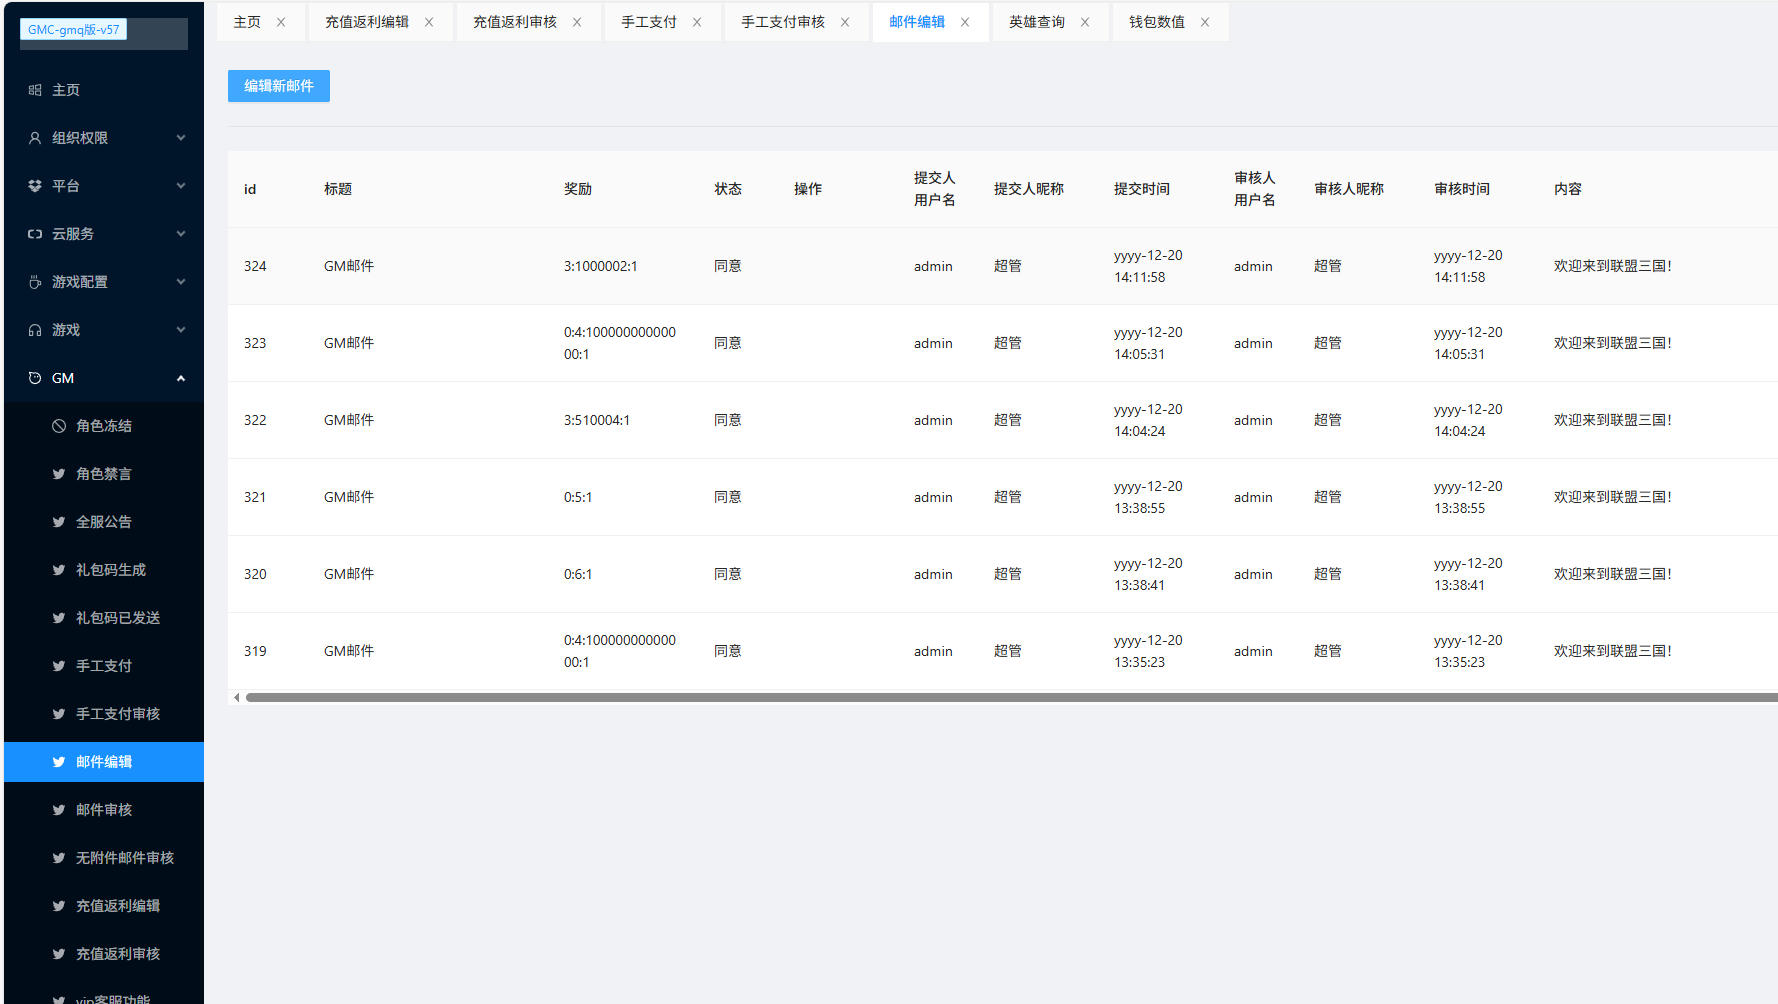Click the left scroll arrow under table

tap(236, 698)
